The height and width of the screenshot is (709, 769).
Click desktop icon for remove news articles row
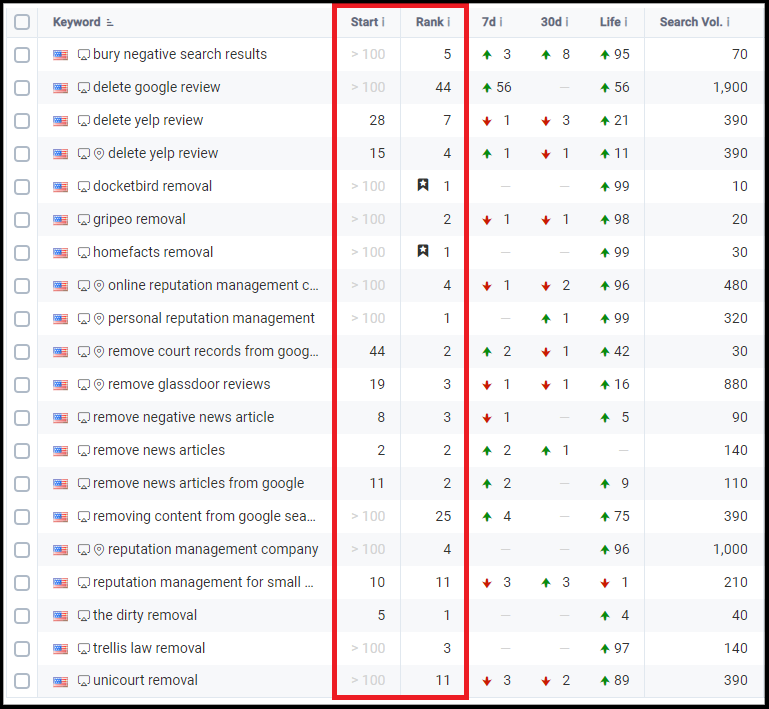(84, 451)
